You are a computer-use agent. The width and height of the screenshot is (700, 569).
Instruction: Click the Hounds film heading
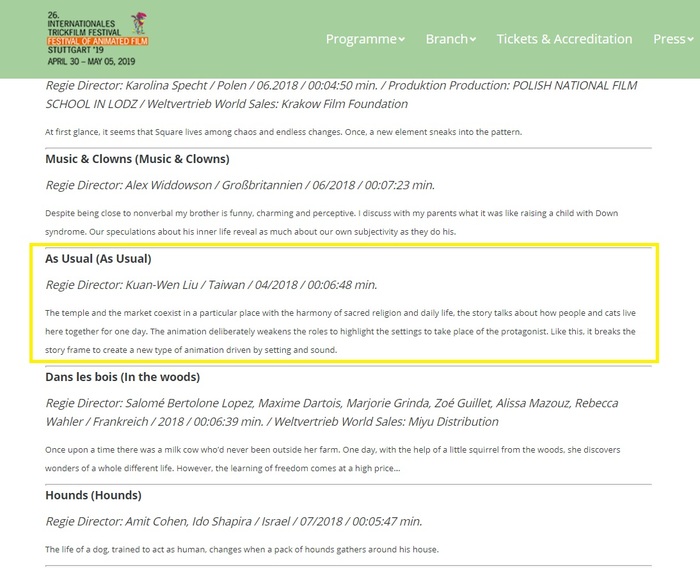point(93,495)
